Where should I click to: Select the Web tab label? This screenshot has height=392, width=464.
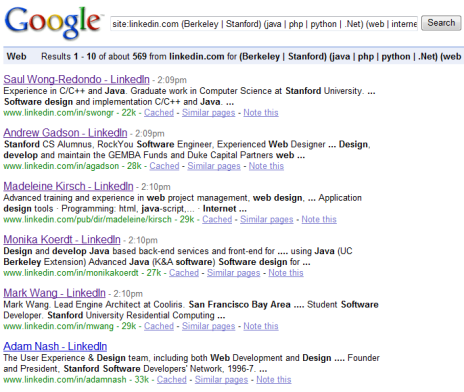(16, 56)
